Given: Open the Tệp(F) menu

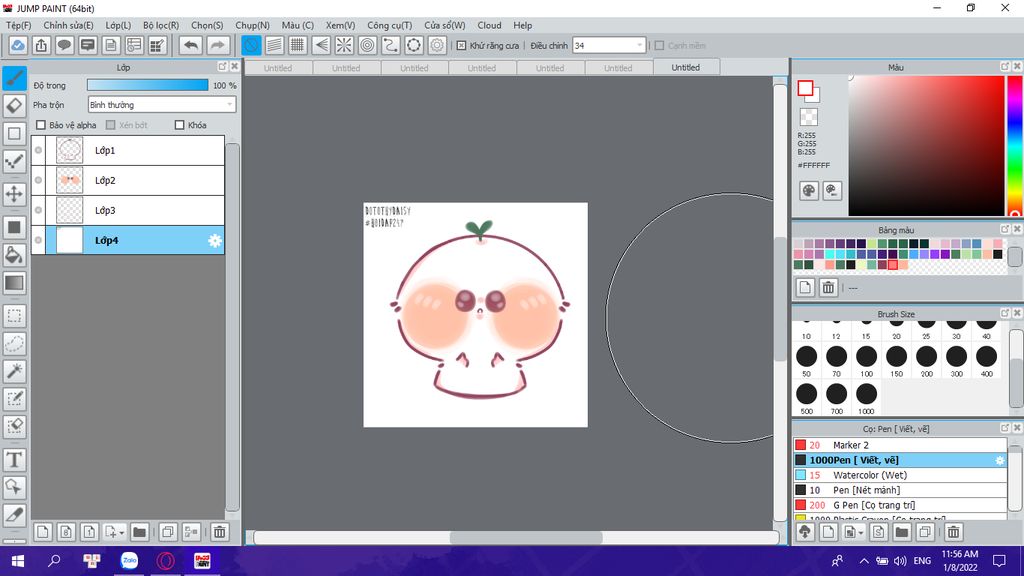Looking at the screenshot, I should click(18, 25).
